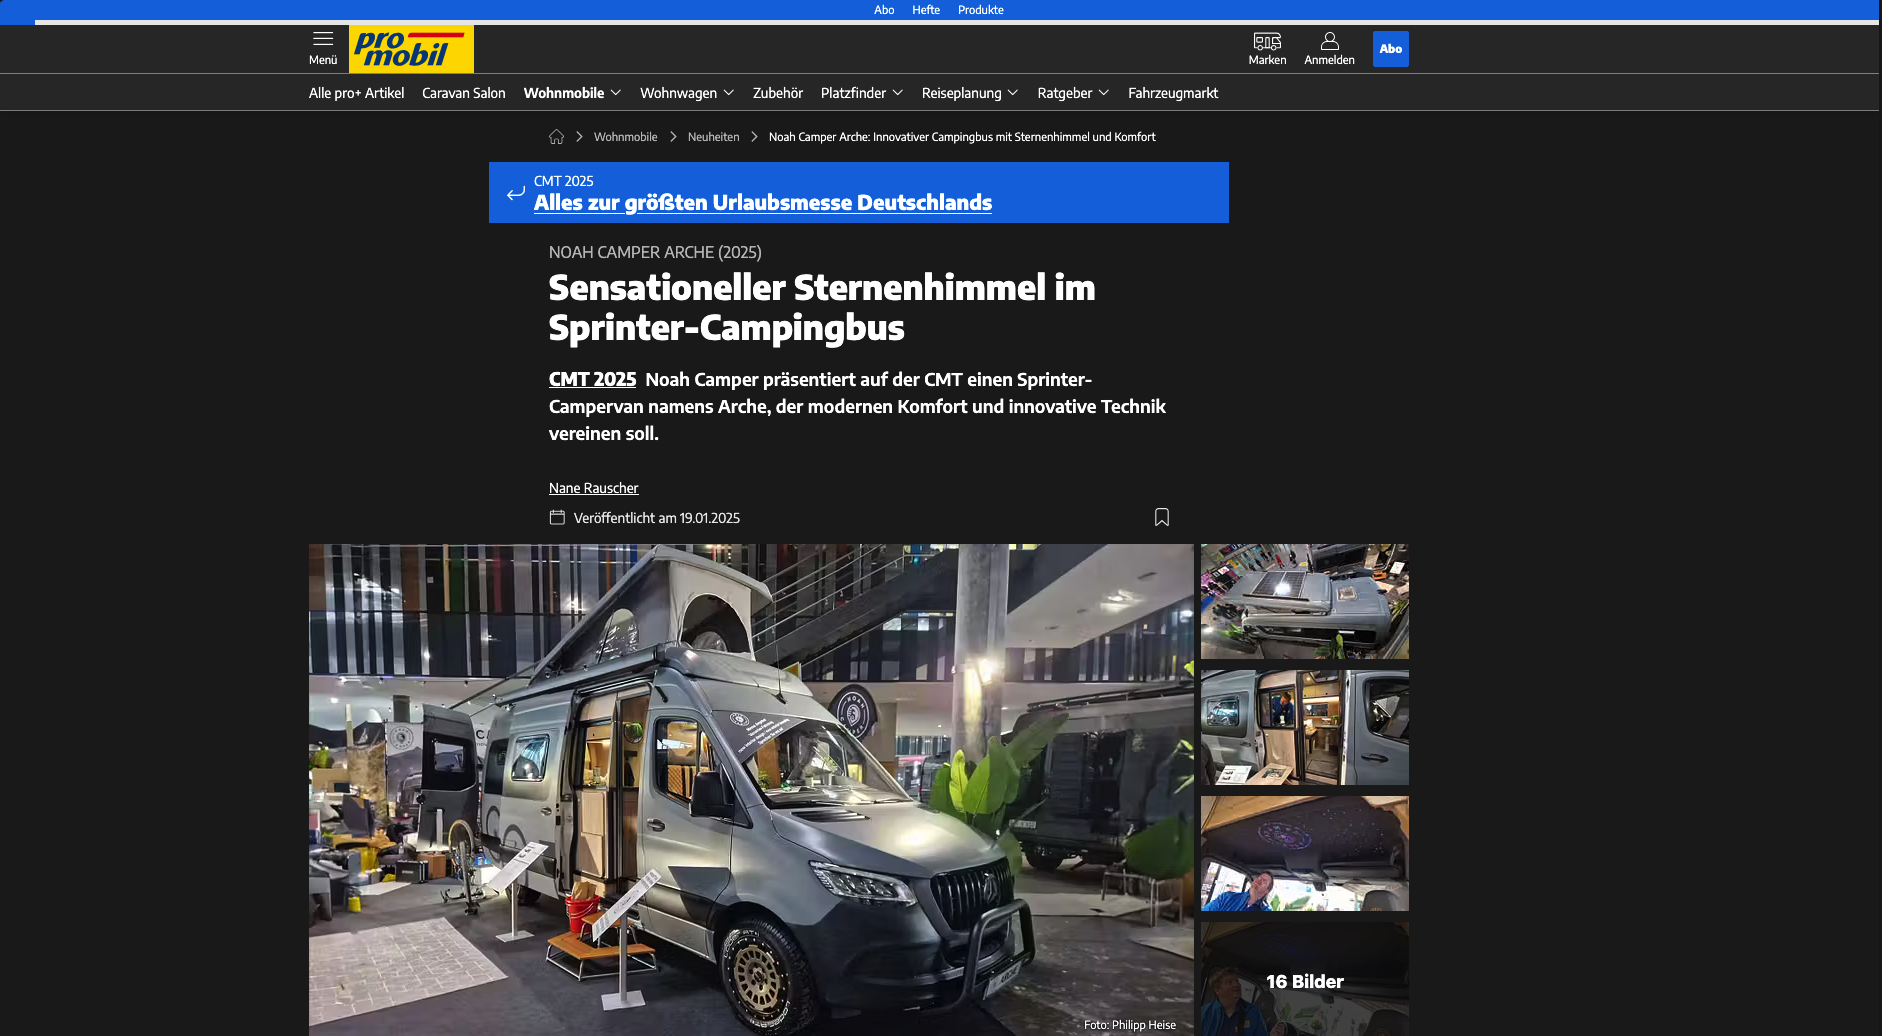The height and width of the screenshot is (1036, 1882).
Task: Go to Caravan Salon section
Action: coord(463,93)
